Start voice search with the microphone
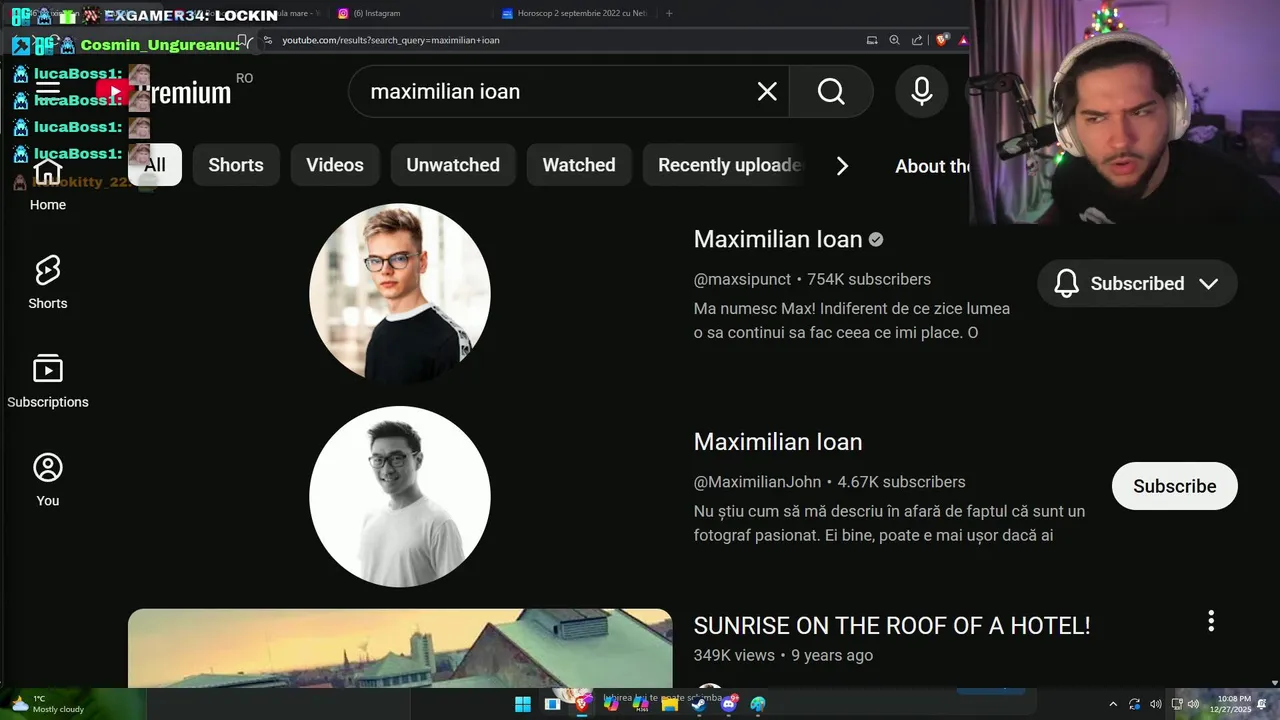The image size is (1280, 720). 922,91
